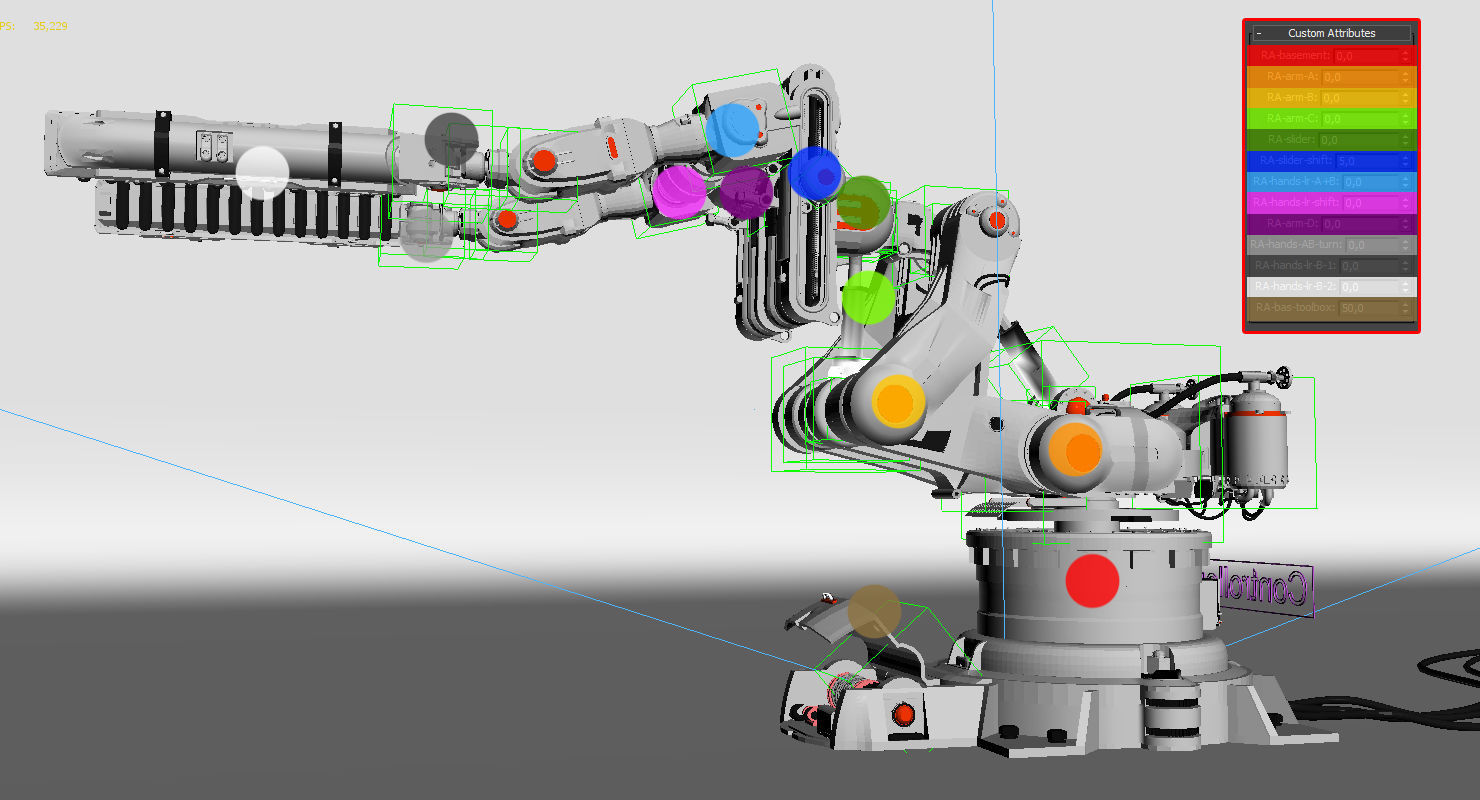1480x800 pixels.
Task: Click the 'RA-arm-C:' label
Action: [x=1293, y=119]
